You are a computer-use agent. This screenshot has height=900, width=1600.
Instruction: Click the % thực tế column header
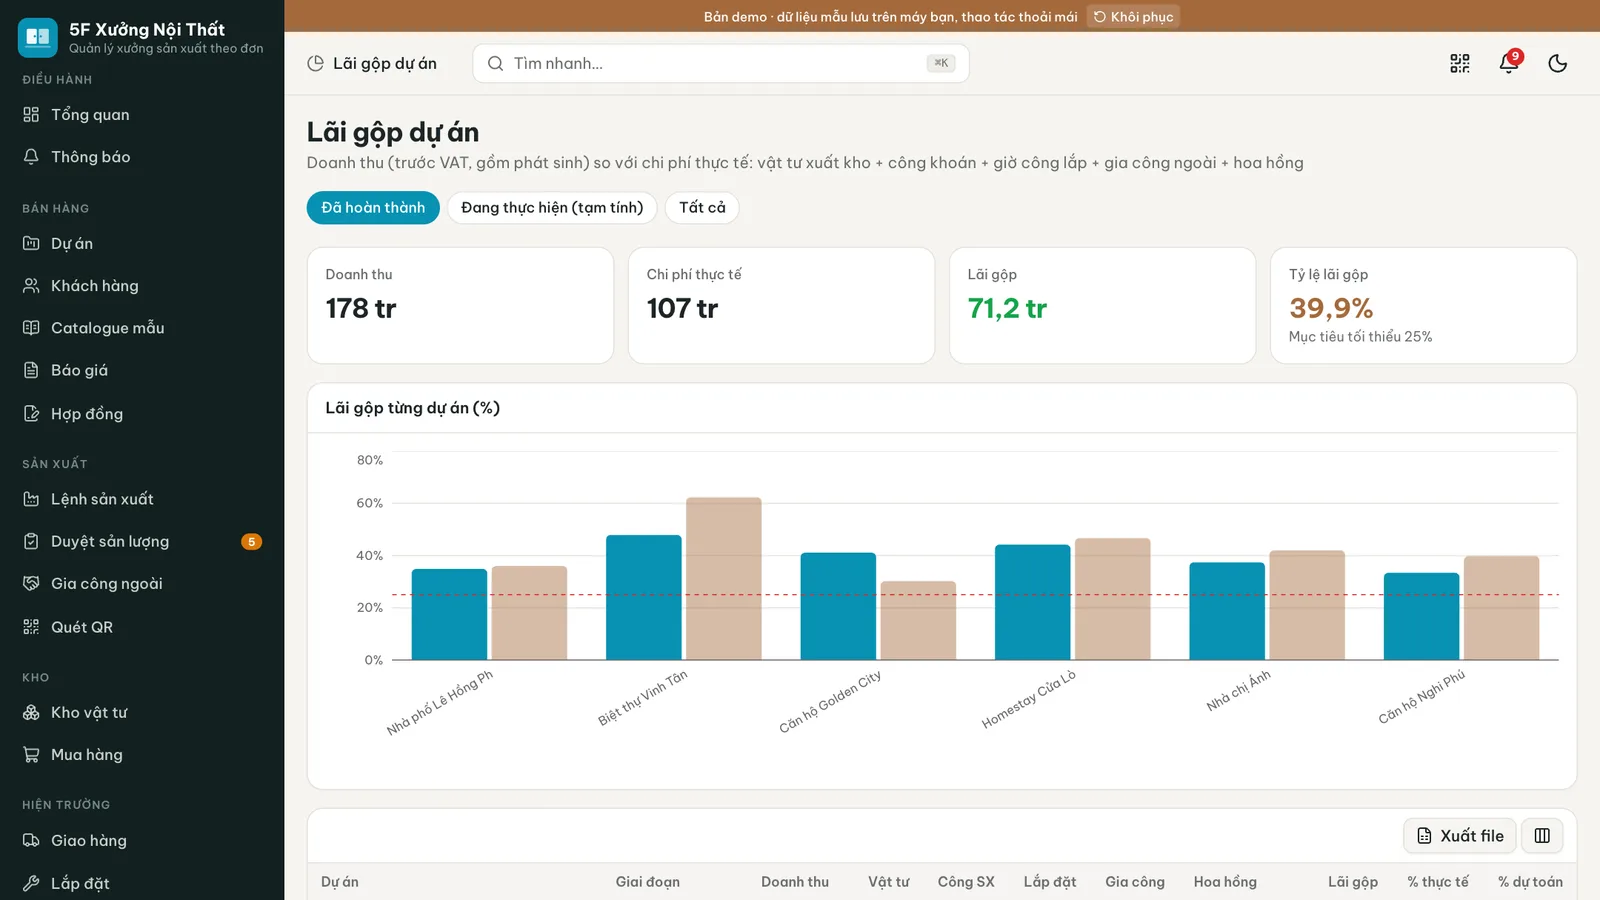(x=1438, y=882)
